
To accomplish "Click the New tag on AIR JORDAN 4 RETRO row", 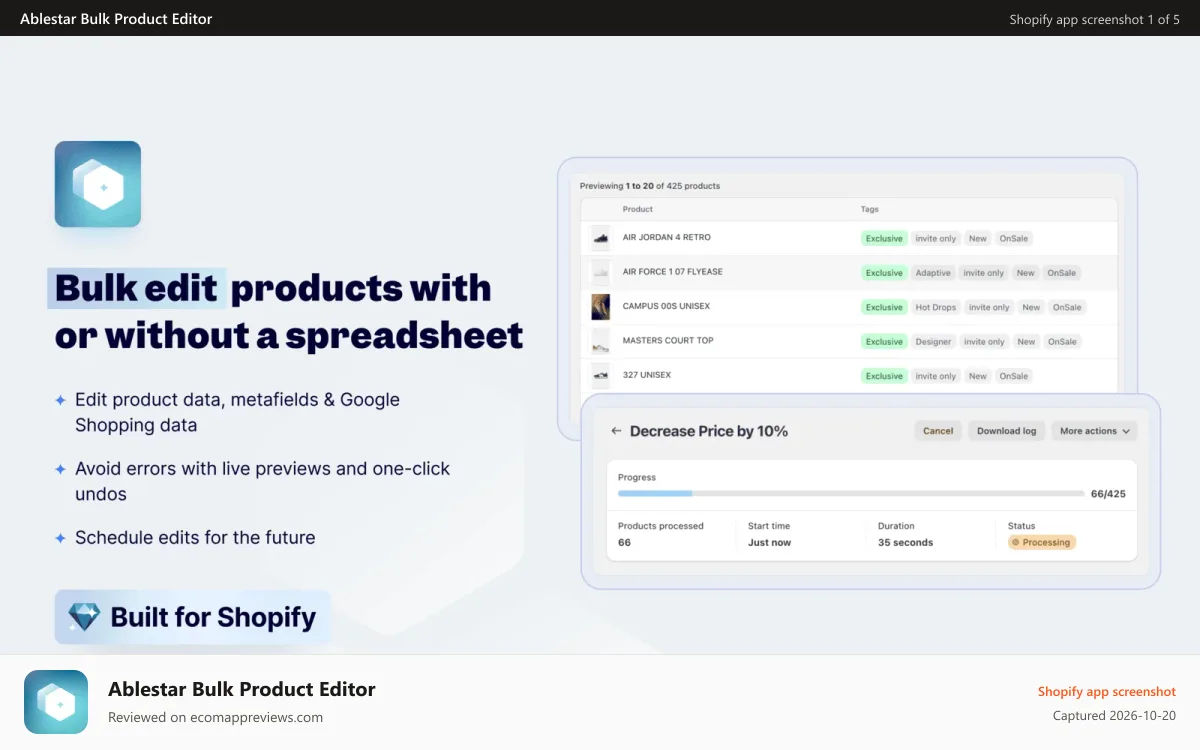I will (x=978, y=238).
